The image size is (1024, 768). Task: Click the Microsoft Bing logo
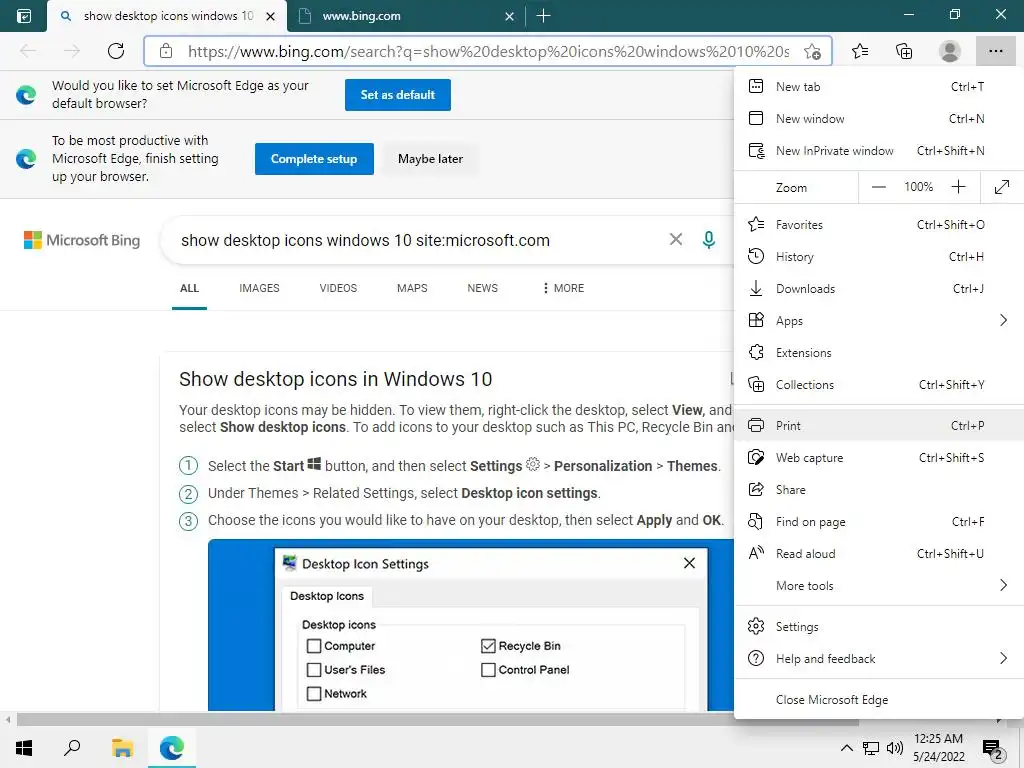(82, 240)
